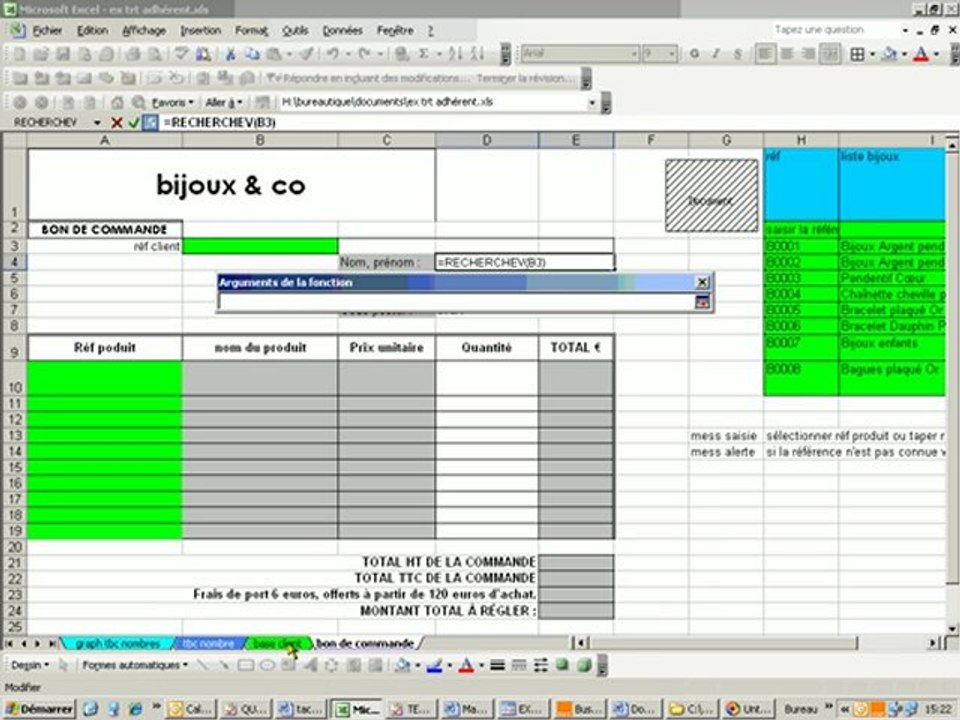Open the Format menu

pos(251,30)
